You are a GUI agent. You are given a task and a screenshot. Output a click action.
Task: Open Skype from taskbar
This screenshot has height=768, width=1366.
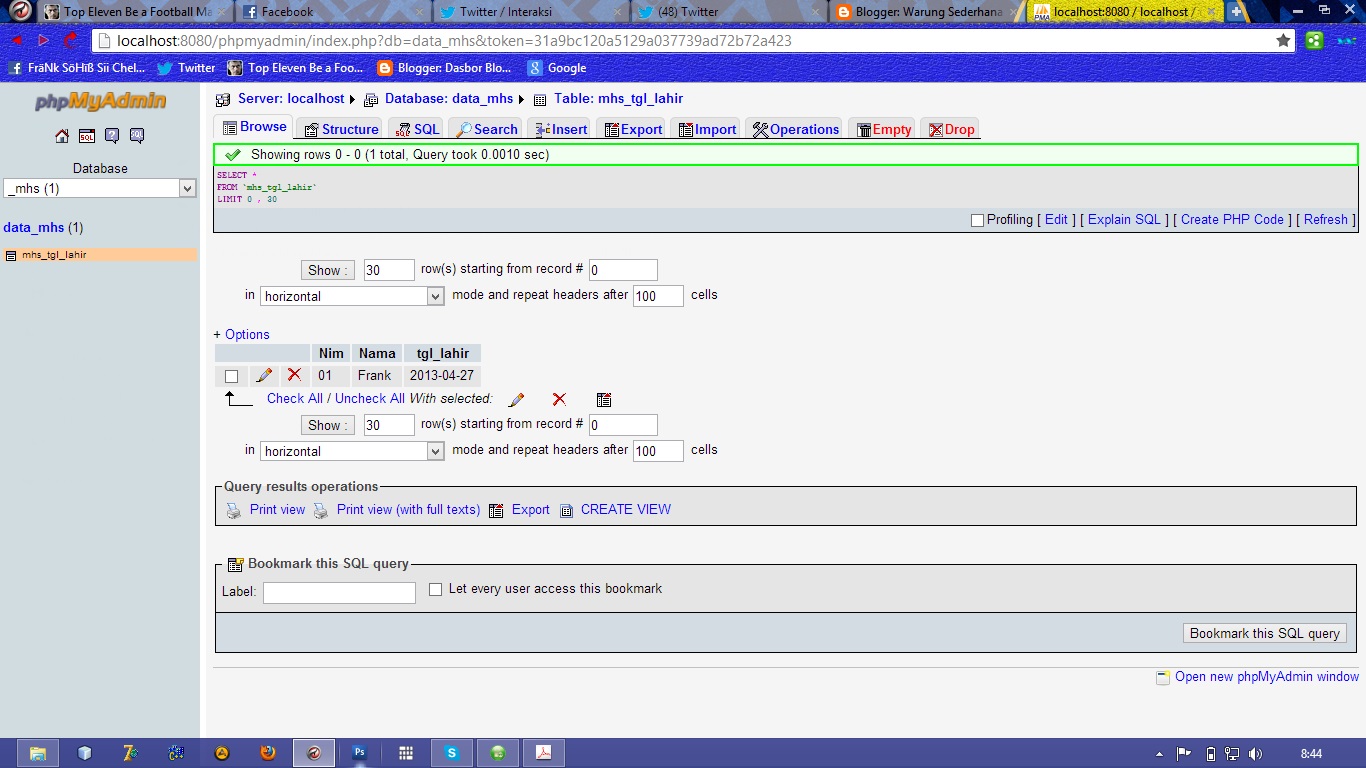(452, 753)
